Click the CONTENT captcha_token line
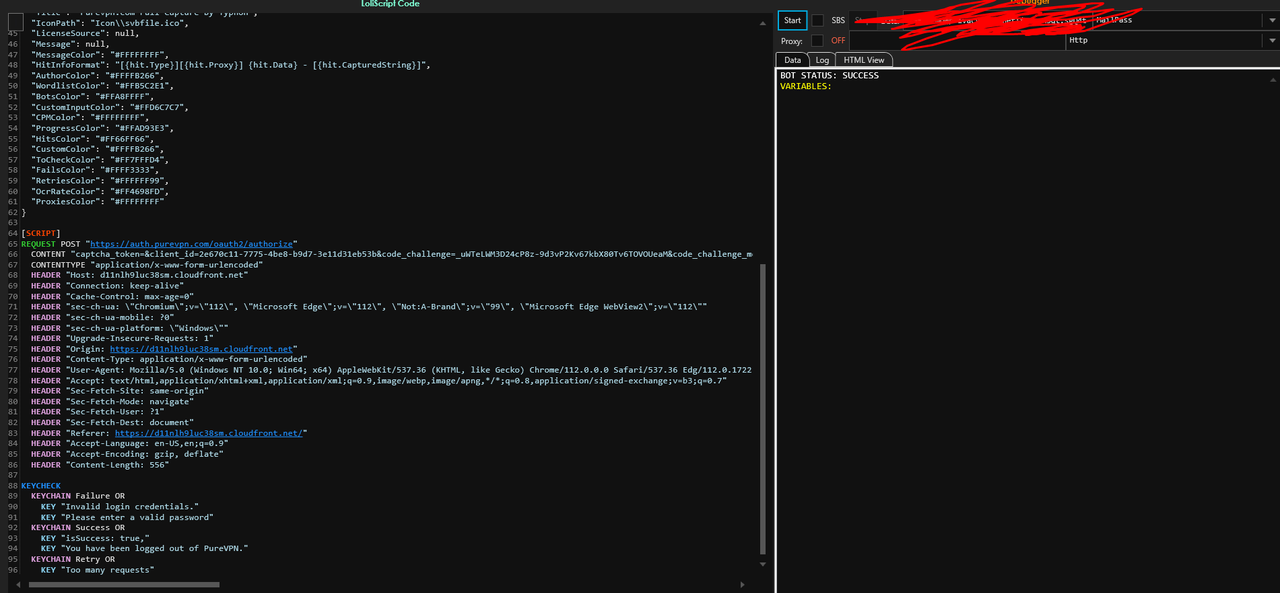Screen dimensions: 1280x593 click(x=391, y=254)
